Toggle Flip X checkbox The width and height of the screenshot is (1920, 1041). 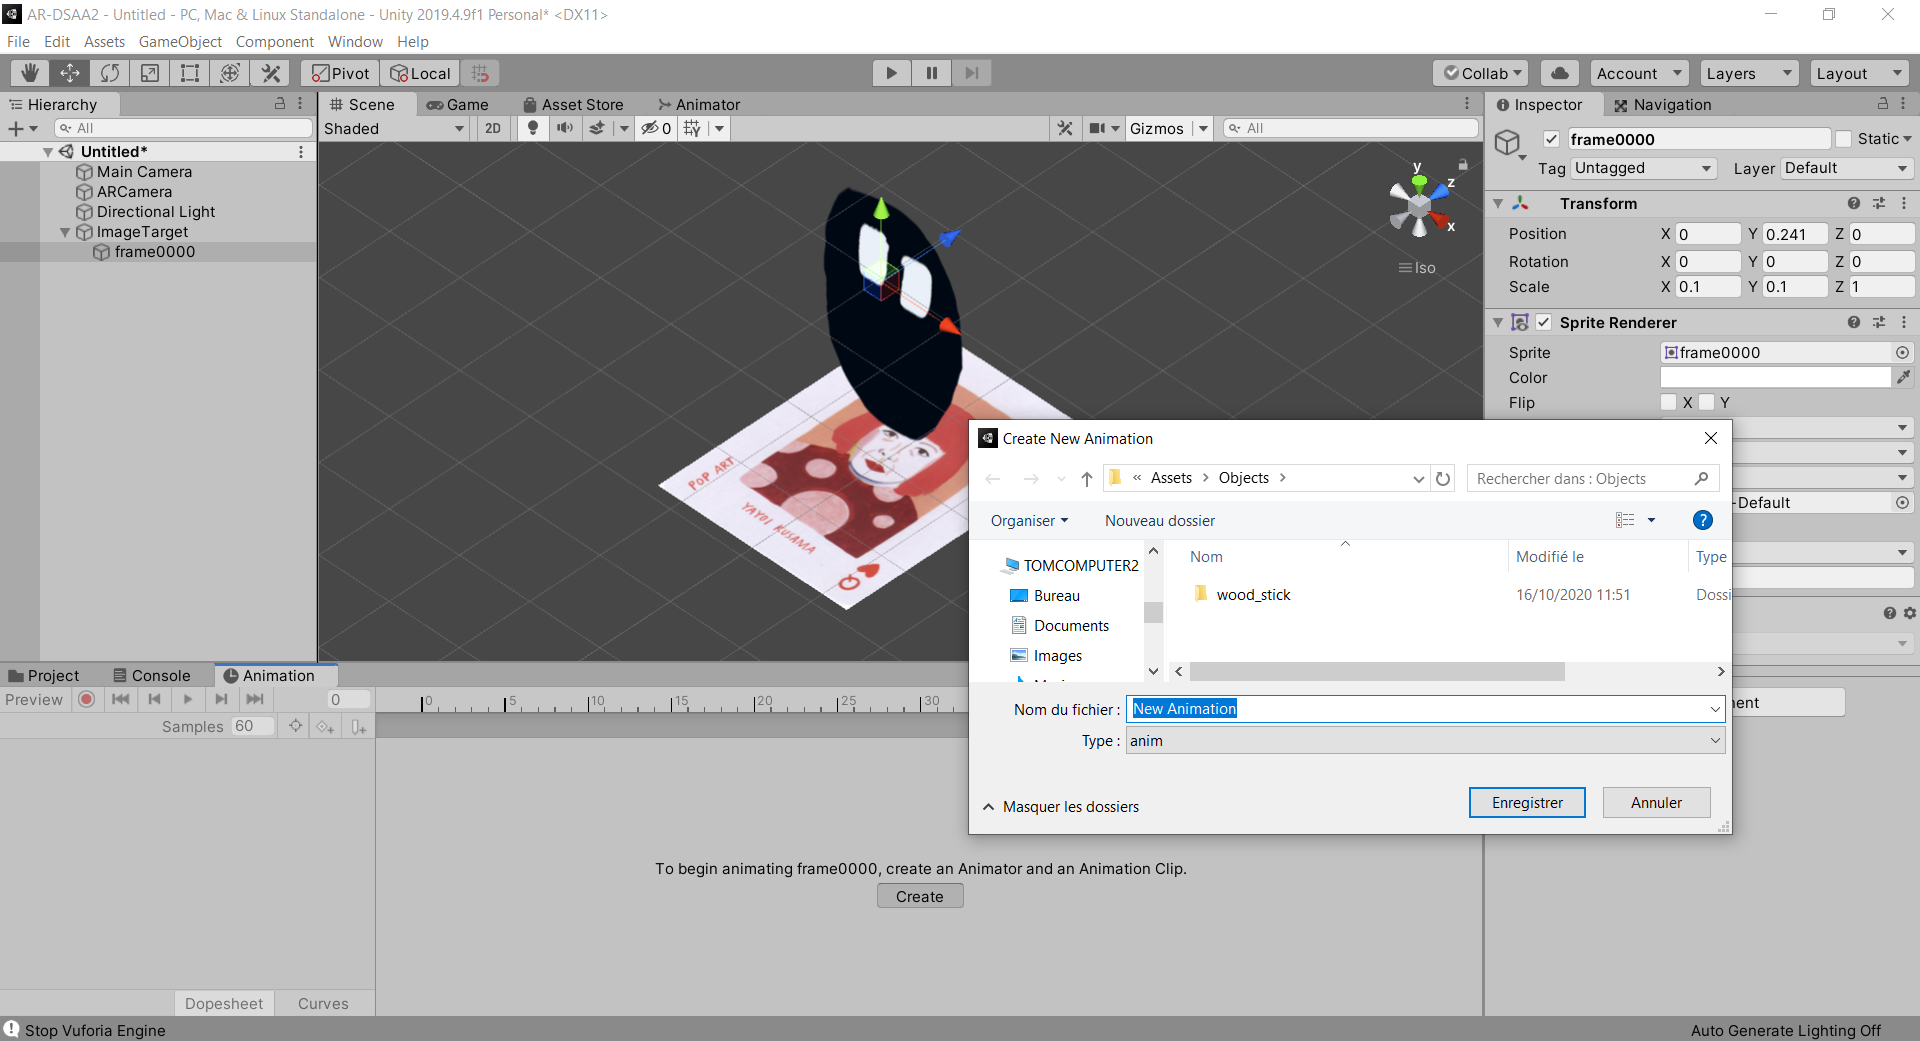click(x=1668, y=402)
